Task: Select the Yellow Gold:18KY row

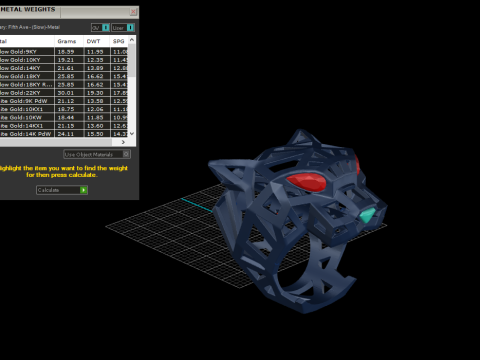Action: pyautogui.click(x=64, y=76)
